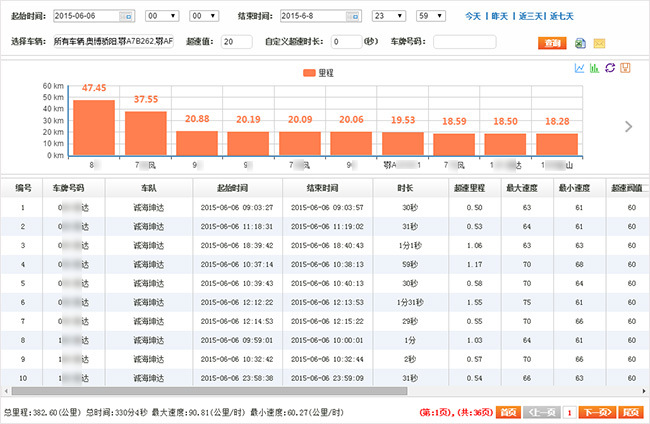
Task: Select duration cell 1分31秒
Action: (x=410, y=302)
